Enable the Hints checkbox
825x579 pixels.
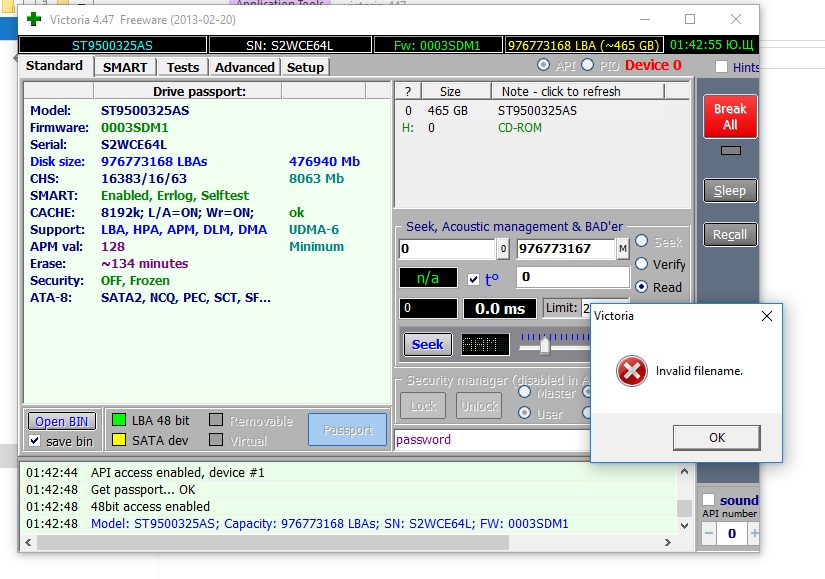721,67
